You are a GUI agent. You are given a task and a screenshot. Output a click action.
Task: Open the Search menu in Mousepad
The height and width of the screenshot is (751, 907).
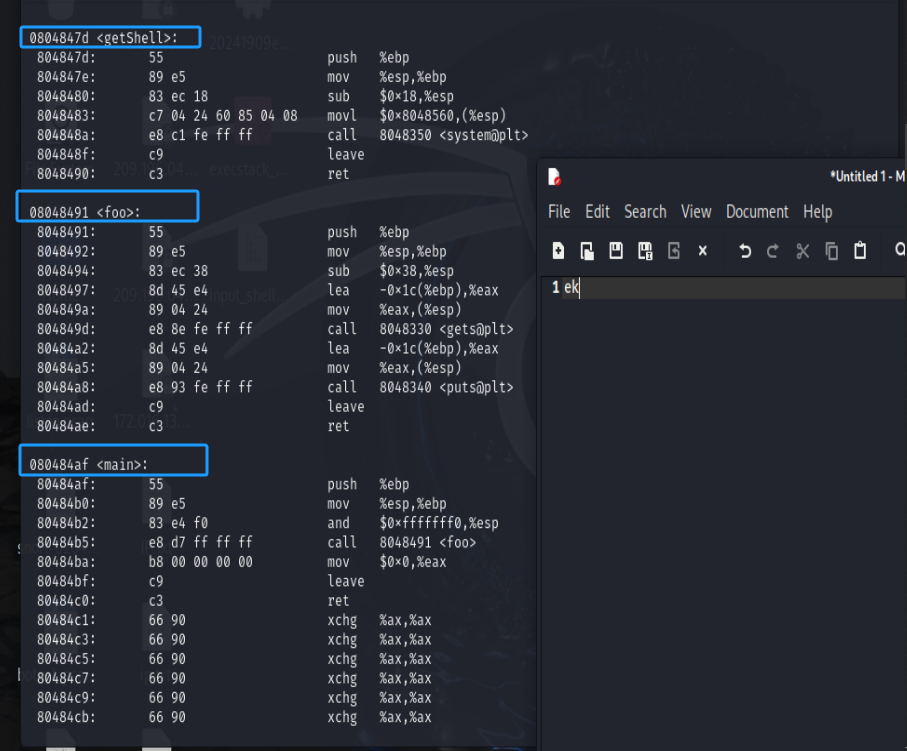coord(645,212)
